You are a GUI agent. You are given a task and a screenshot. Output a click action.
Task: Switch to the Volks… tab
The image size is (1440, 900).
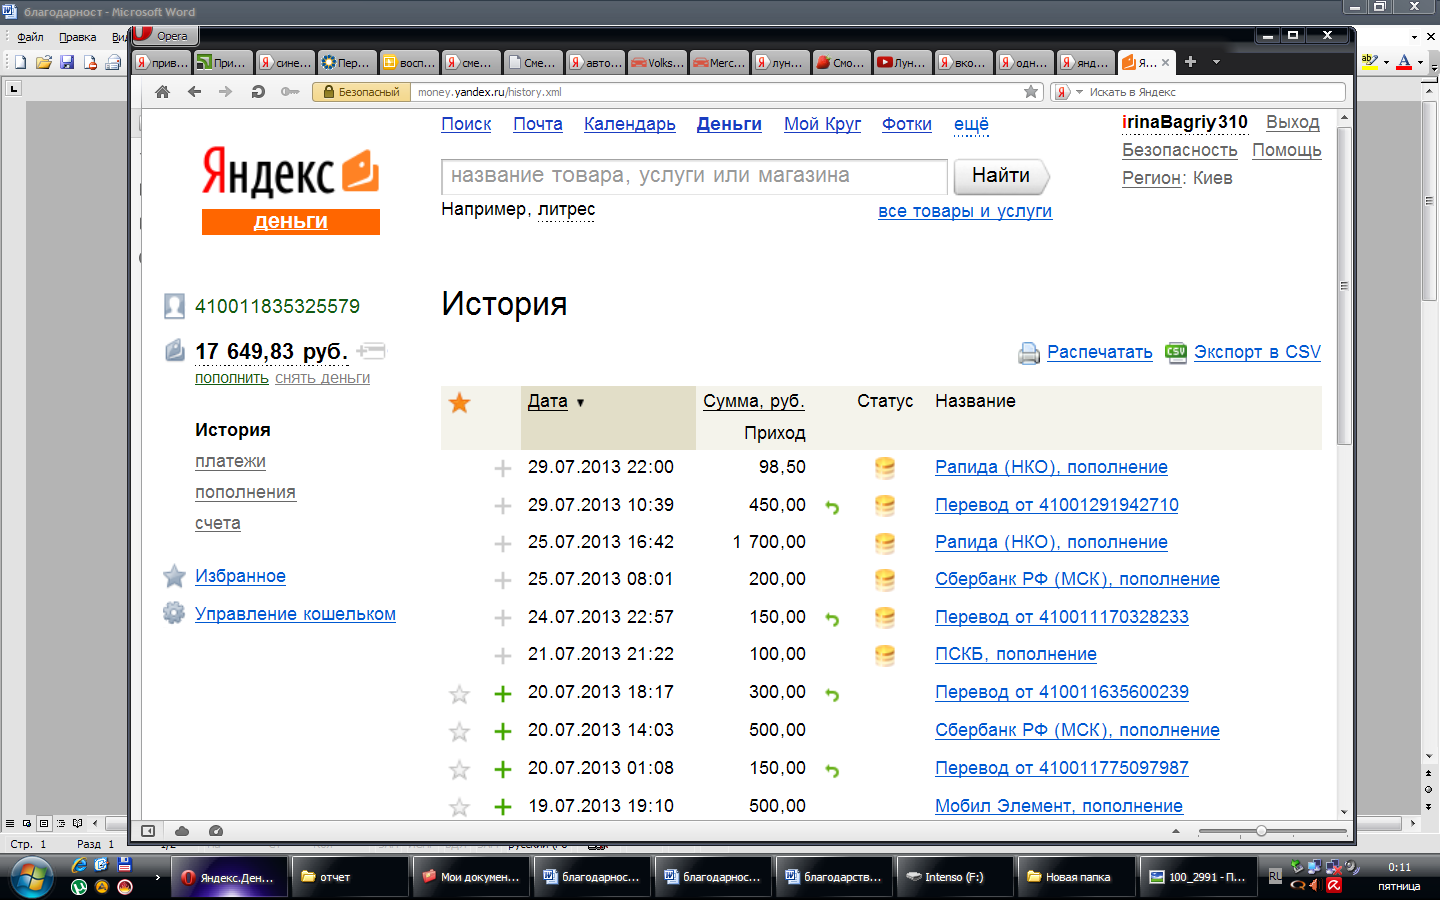tap(657, 62)
